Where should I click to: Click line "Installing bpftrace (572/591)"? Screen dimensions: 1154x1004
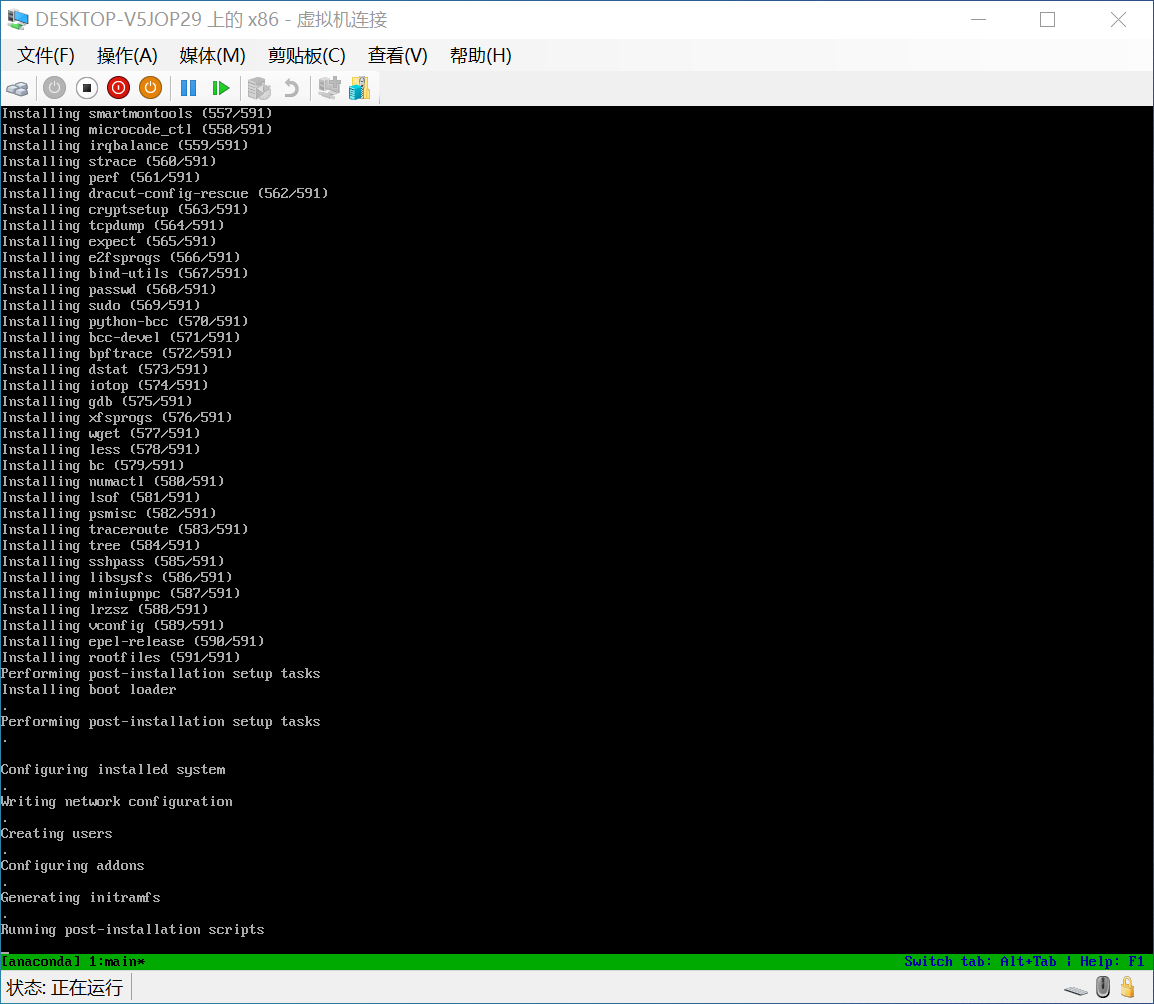[116, 353]
